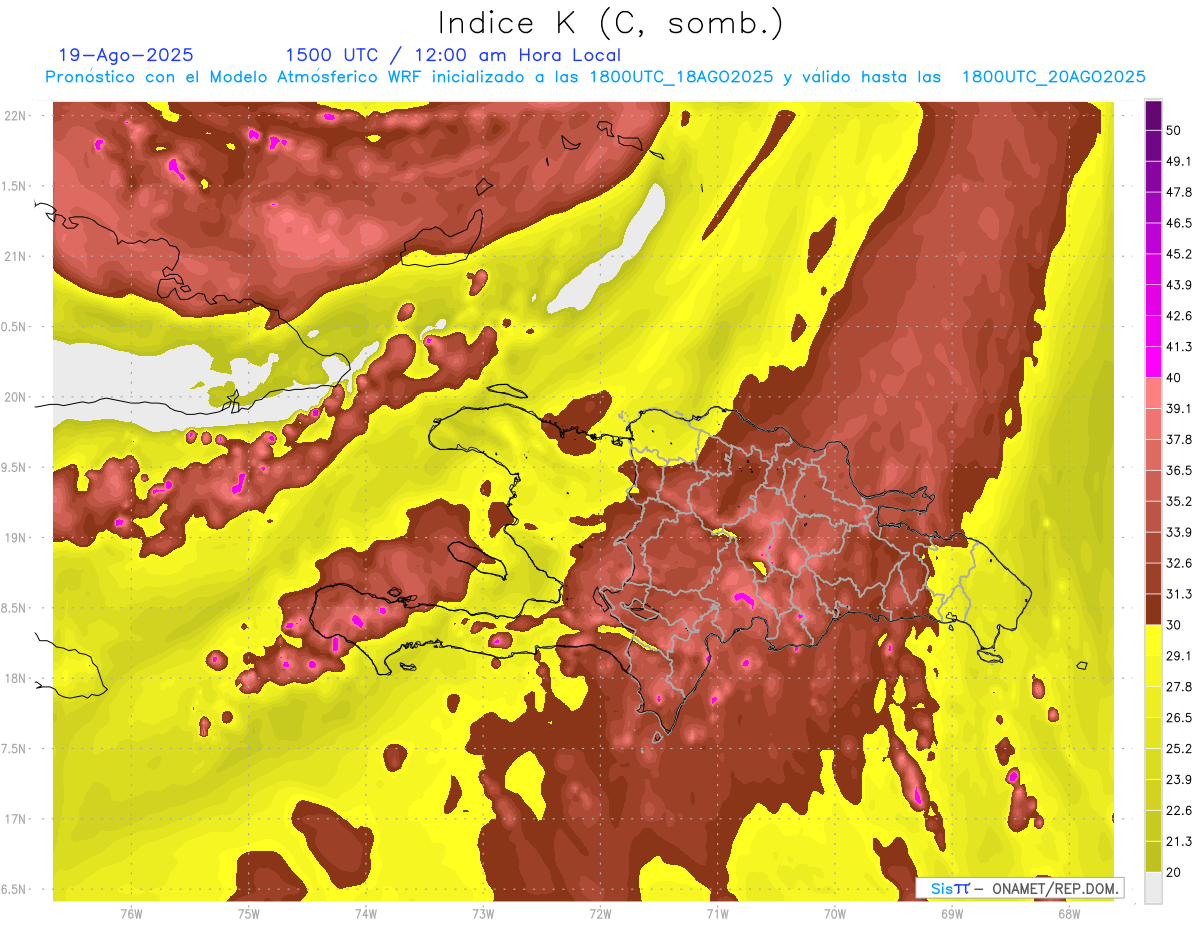Click the colorbar value 33.9
The height and width of the screenshot is (927, 1200).
[1179, 532]
